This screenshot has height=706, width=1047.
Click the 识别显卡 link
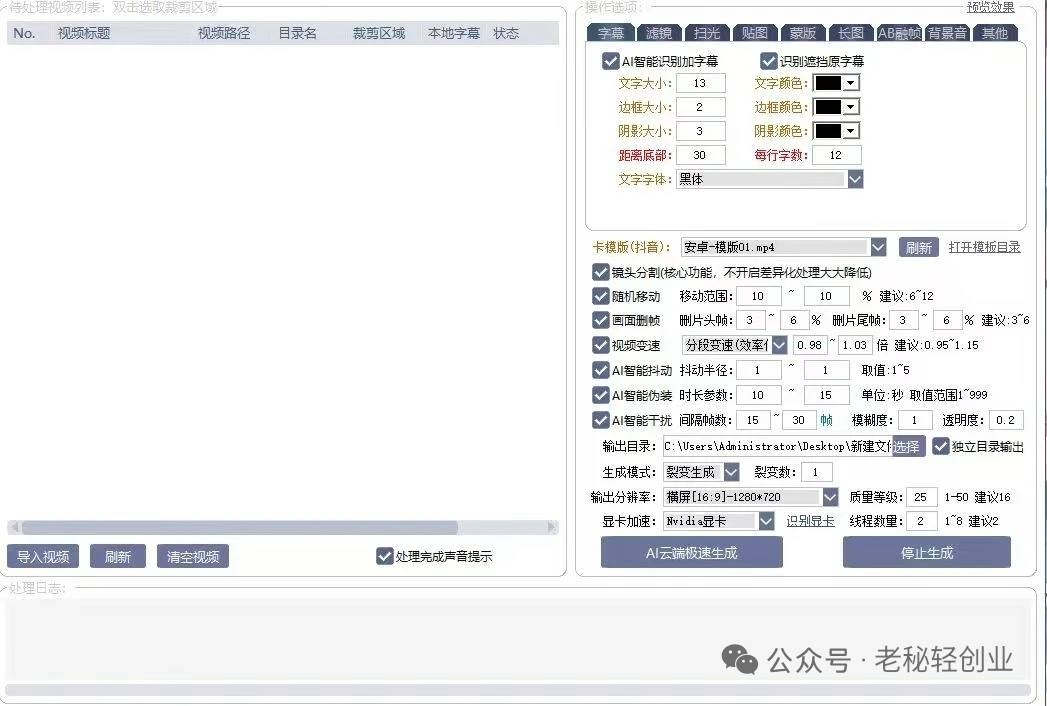(810, 521)
